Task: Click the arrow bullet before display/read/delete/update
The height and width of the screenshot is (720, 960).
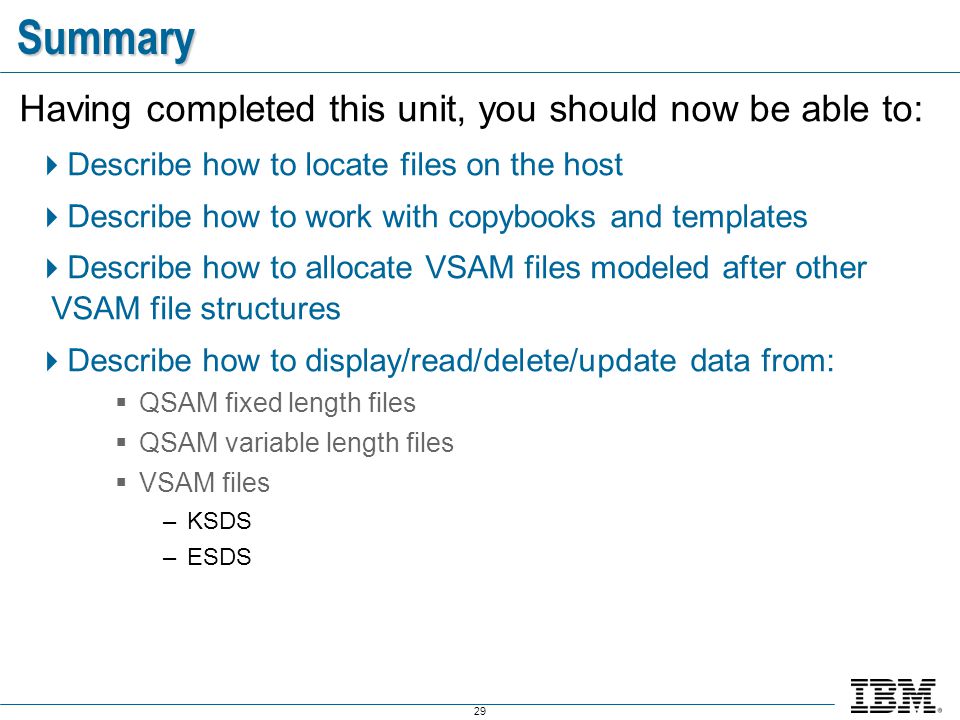Action: (52, 361)
